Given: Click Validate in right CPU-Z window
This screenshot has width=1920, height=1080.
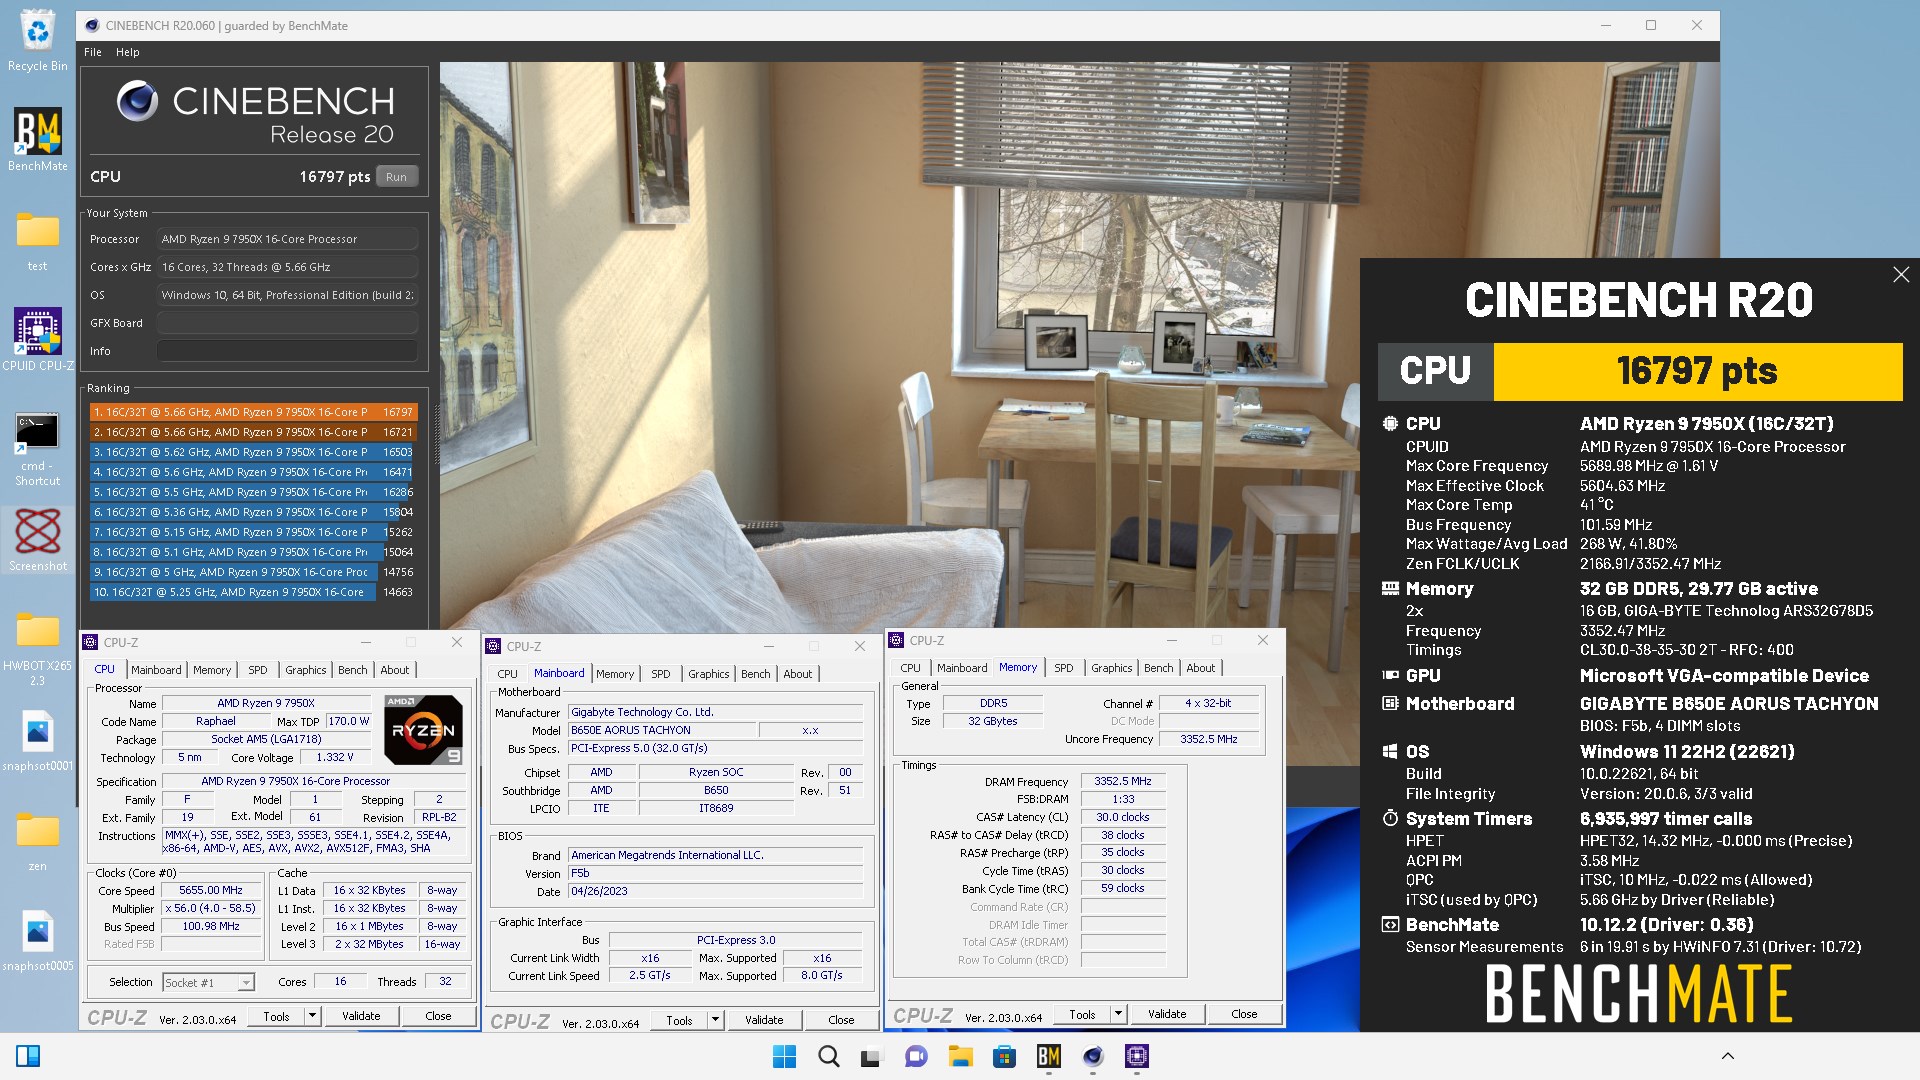Looking at the screenshot, I should click(1167, 1014).
